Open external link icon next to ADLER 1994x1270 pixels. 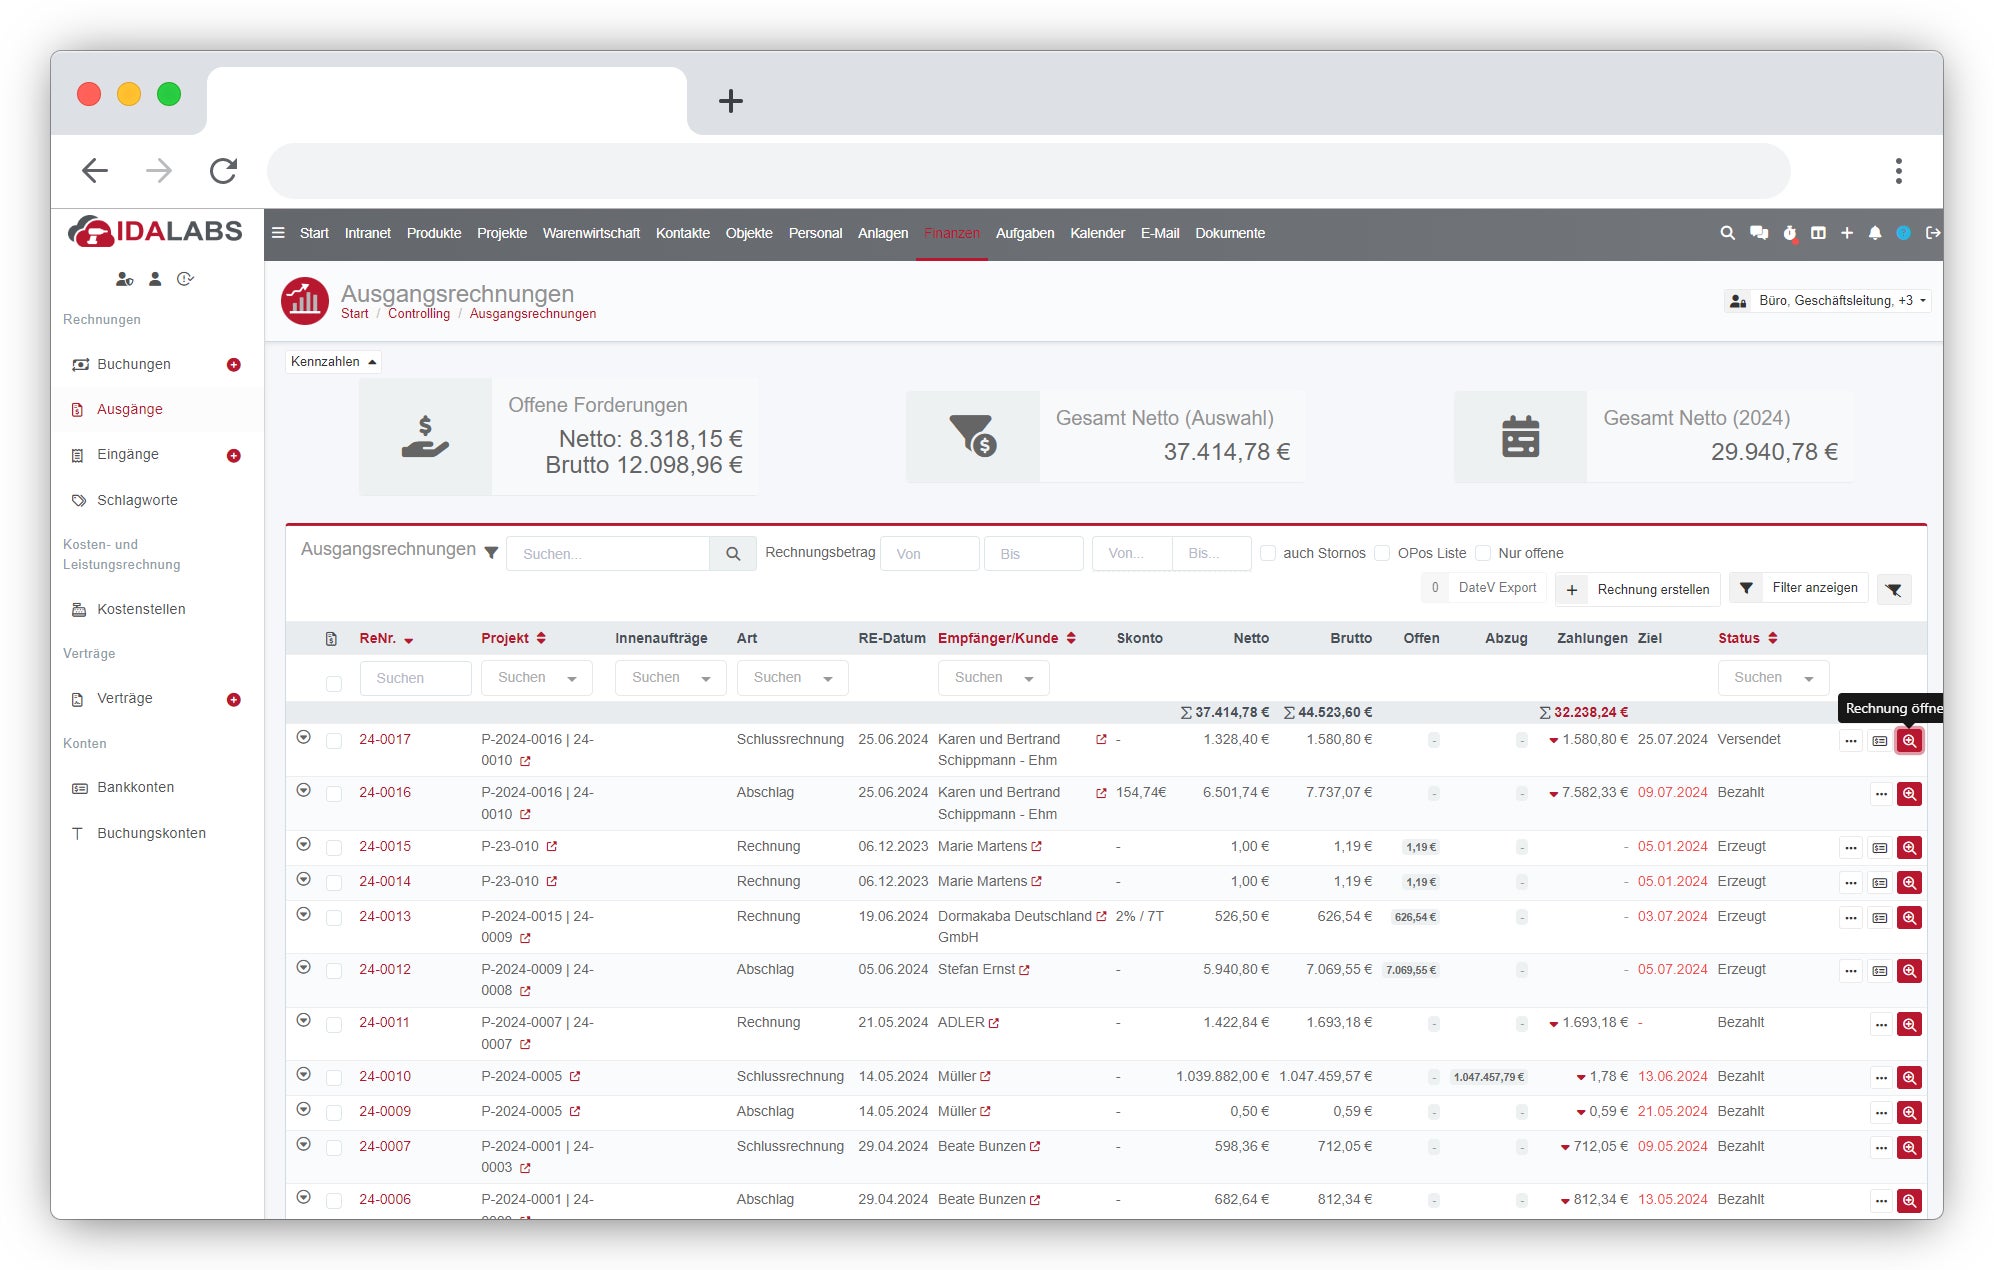pos(994,1023)
